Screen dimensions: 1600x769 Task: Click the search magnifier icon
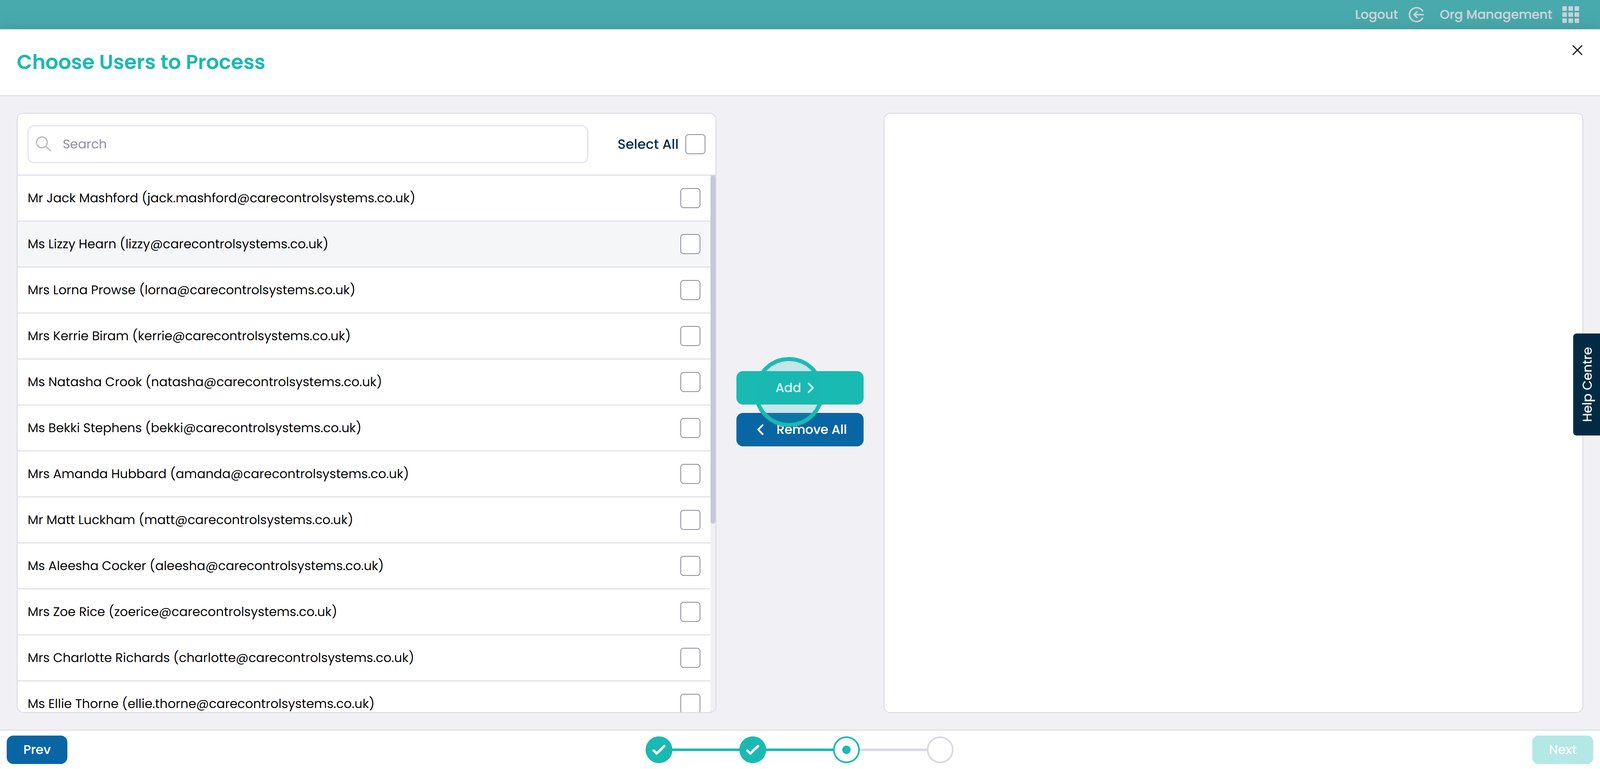pos(43,144)
